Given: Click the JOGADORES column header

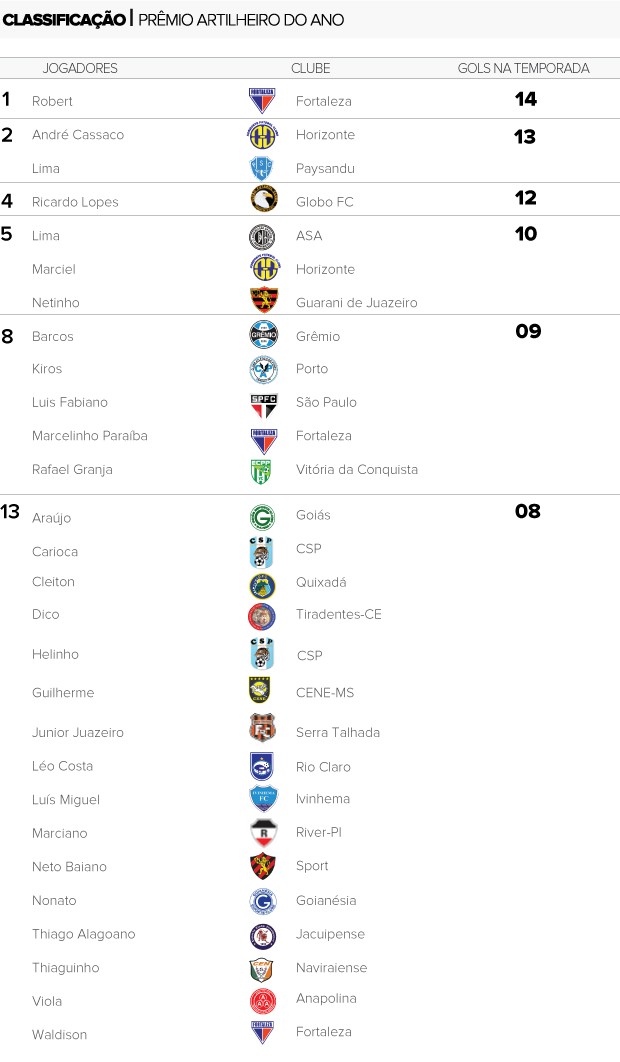Looking at the screenshot, I should coord(80,68).
